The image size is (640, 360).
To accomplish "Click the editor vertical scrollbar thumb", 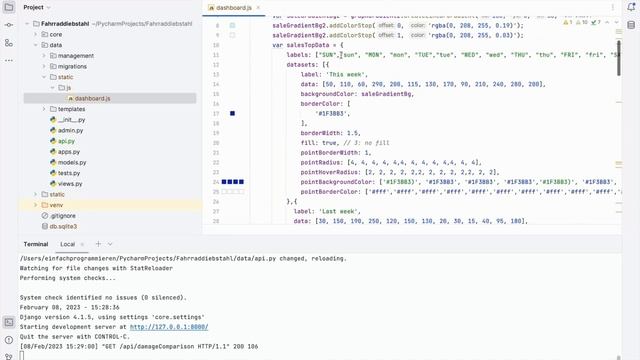I will tap(619, 58).
